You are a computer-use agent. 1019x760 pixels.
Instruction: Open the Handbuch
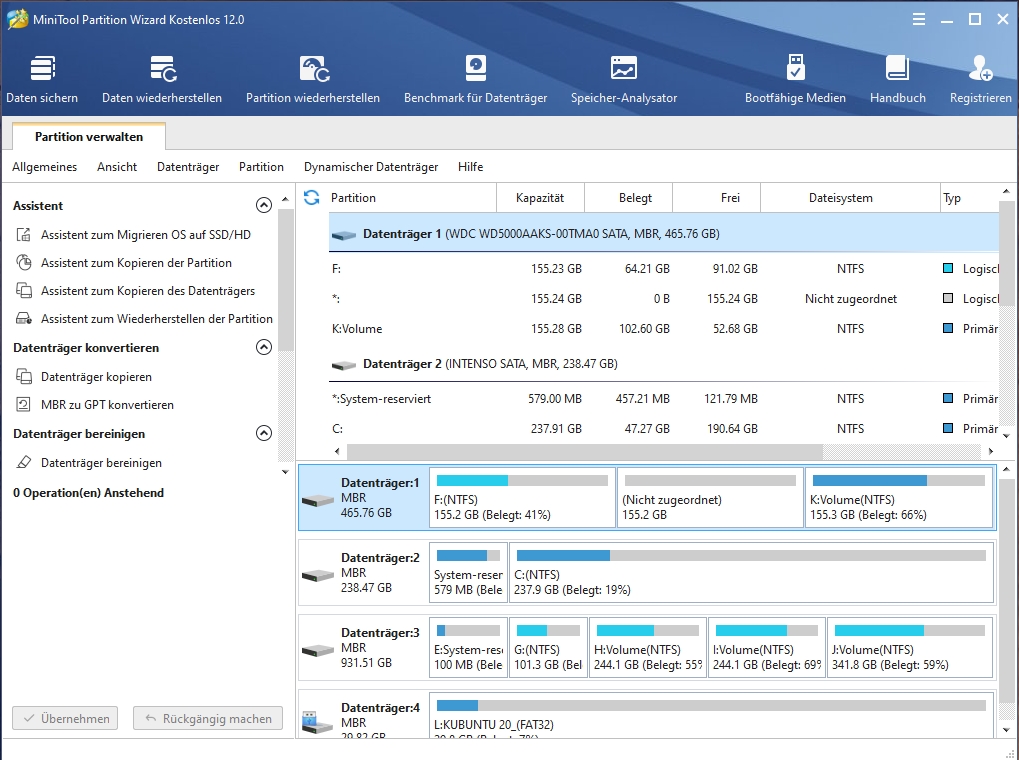[897, 80]
